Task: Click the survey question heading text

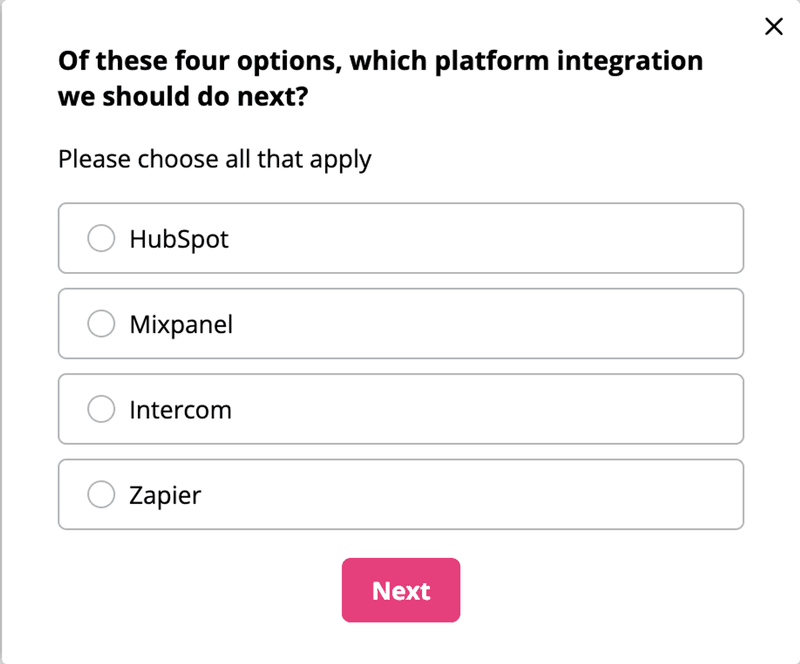Action: point(380,78)
